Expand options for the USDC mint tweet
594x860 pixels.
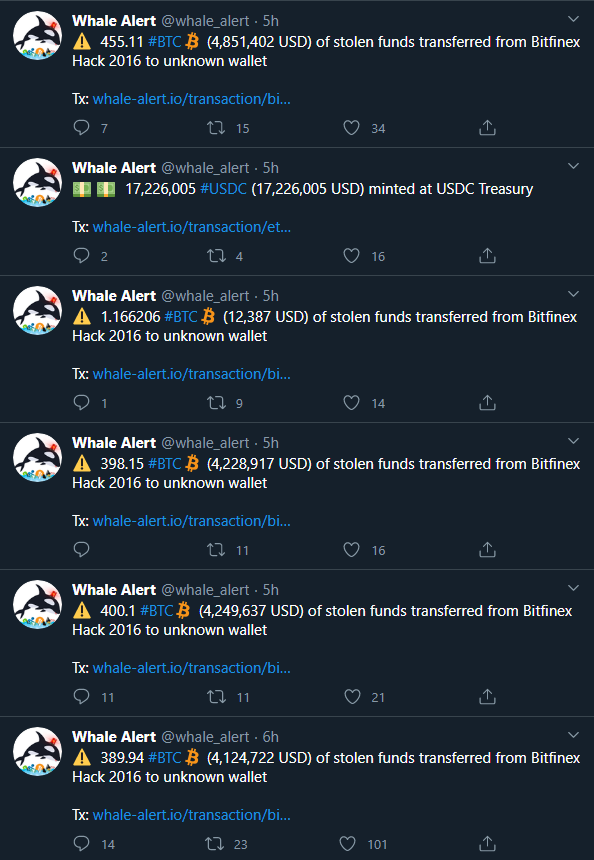573,165
